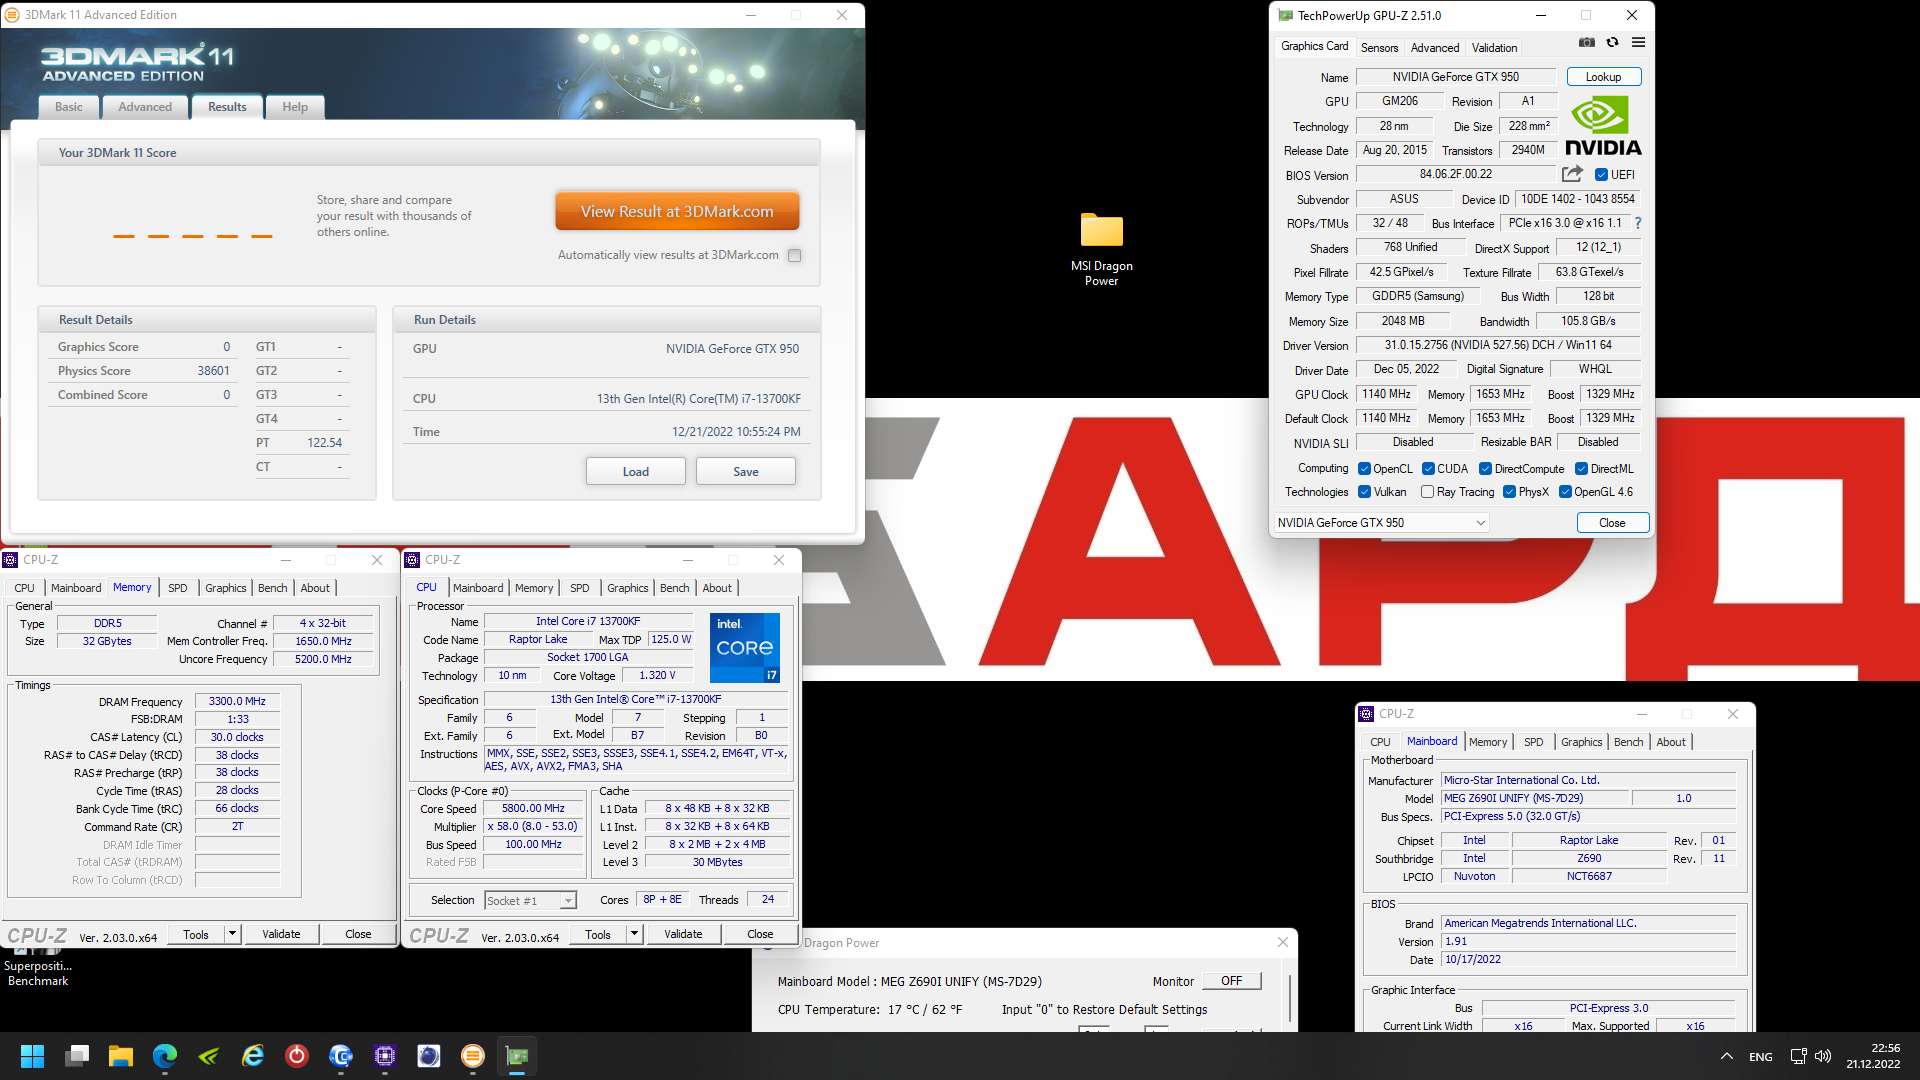Open the Advanced tab in 3DMark 11
The height and width of the screenshot is (1080, 1920).
(145, 107)
